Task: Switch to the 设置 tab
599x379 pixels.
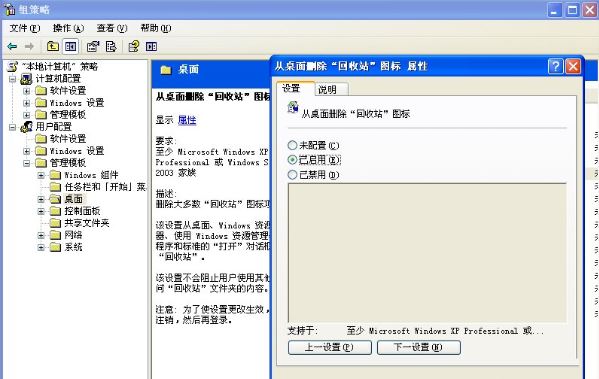Action: [295, 88]
